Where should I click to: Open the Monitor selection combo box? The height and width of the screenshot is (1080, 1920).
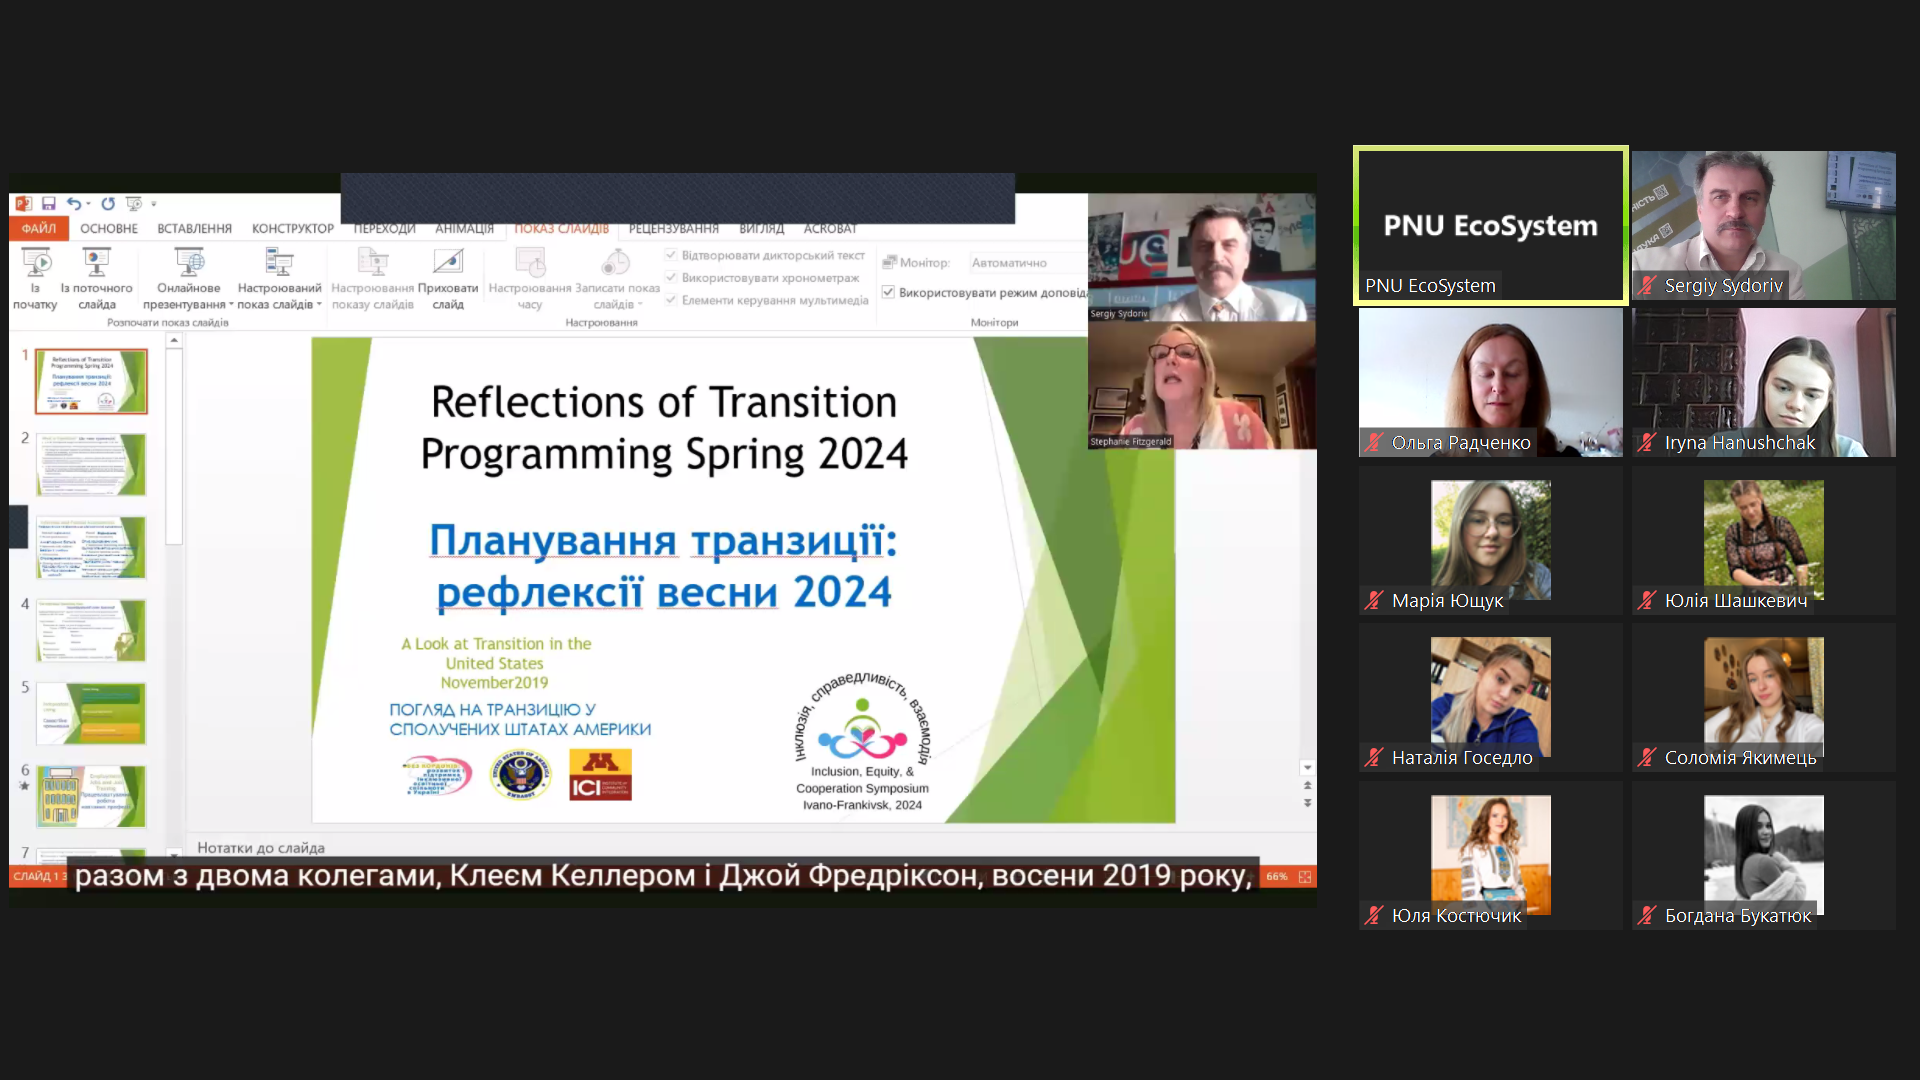click(x=1025, y=263)
